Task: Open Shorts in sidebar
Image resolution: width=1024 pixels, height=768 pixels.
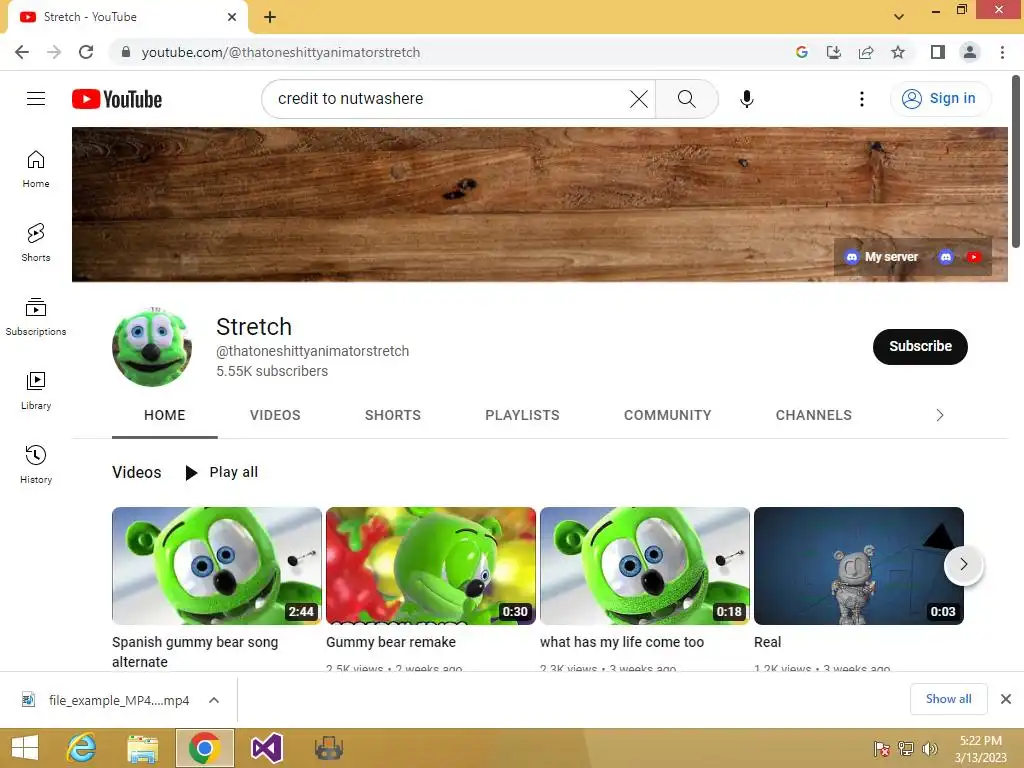Action: pyautogui.click(x=36, y=243)
